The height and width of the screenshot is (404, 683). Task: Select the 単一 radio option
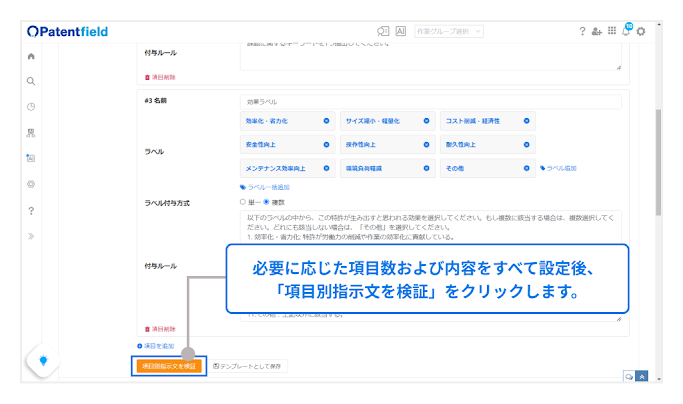pos(243,202)
